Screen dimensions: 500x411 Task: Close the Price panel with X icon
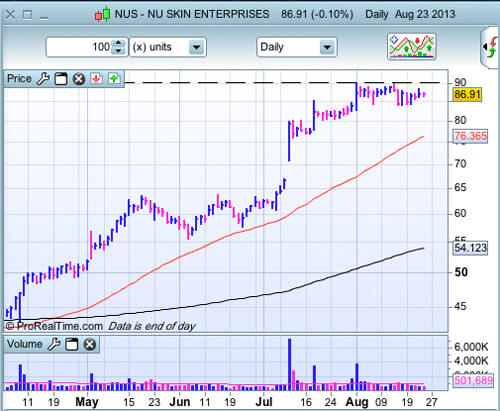(x=79, y=79)
